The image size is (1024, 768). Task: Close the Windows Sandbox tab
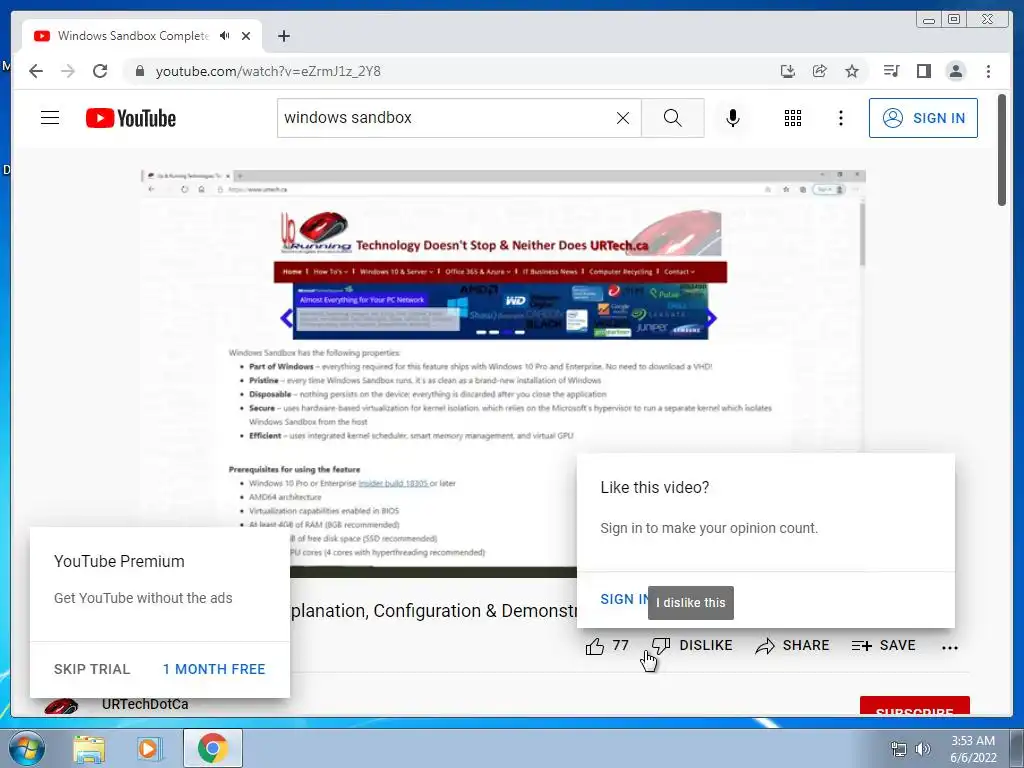coord(246,36)
